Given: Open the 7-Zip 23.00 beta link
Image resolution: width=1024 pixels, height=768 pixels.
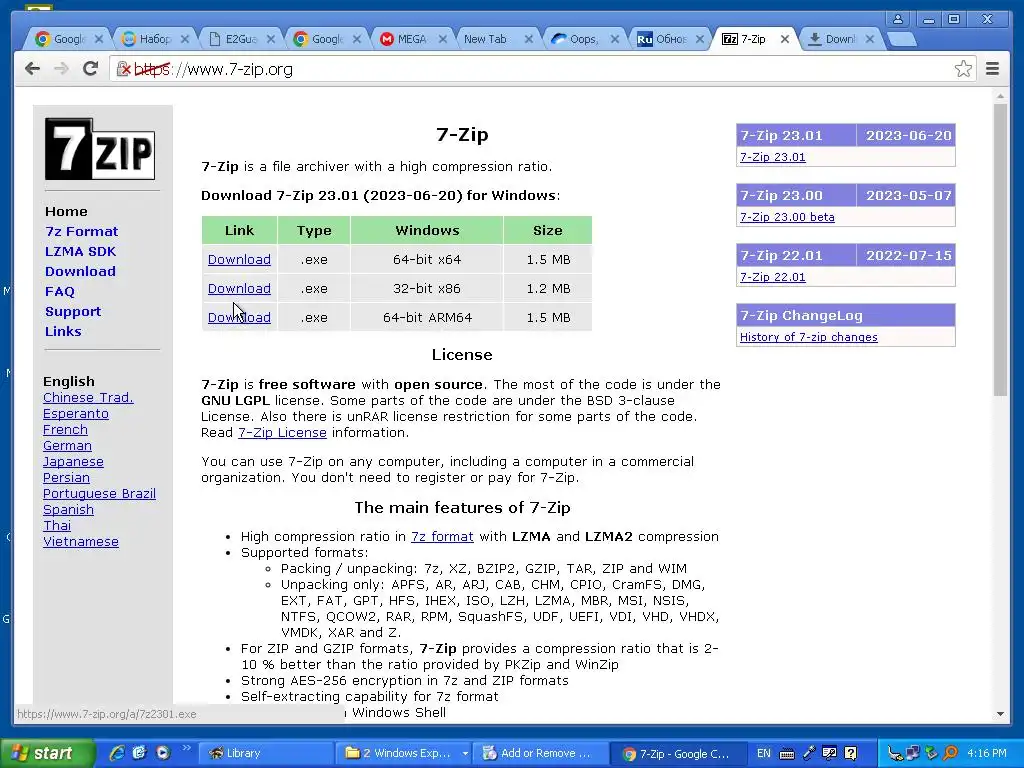Looking at the screenshot, I should (x=787, y=217).
